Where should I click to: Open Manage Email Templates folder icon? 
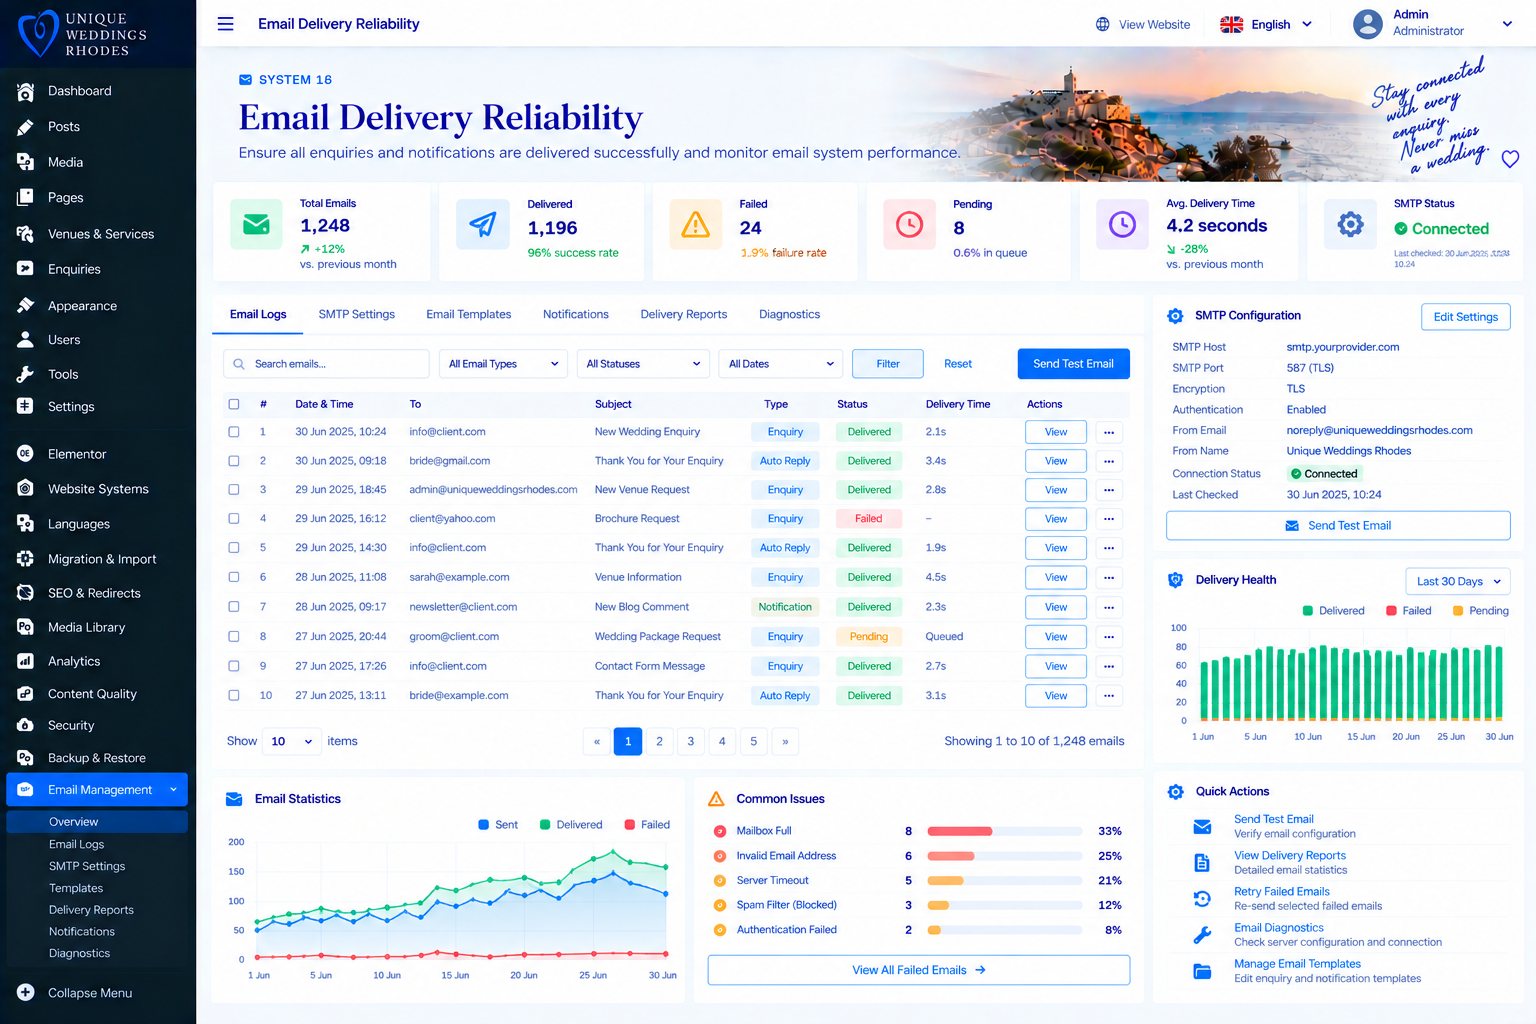[1203, 971]
